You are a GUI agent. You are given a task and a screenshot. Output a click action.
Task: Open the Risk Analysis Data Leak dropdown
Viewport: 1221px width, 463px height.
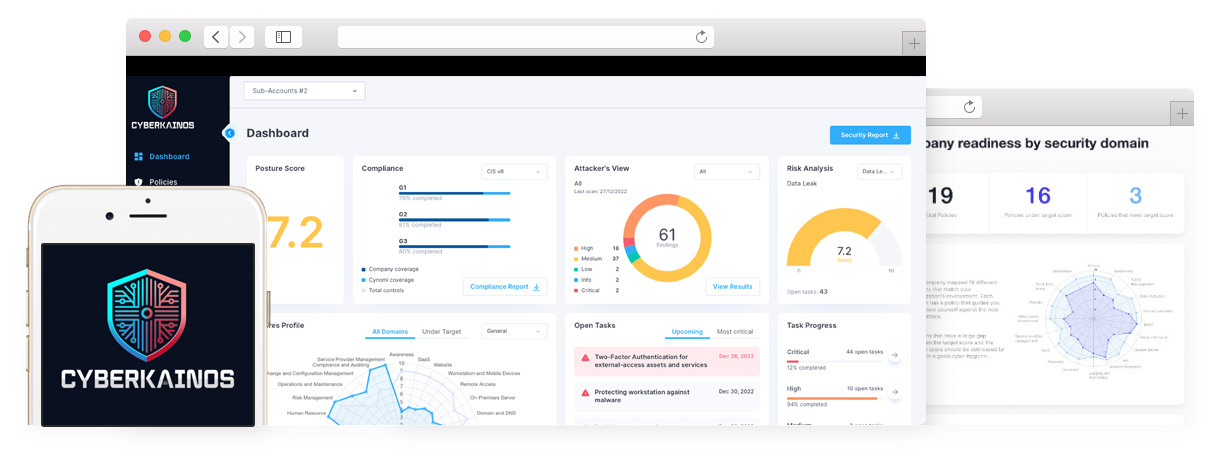click(879, 172)
